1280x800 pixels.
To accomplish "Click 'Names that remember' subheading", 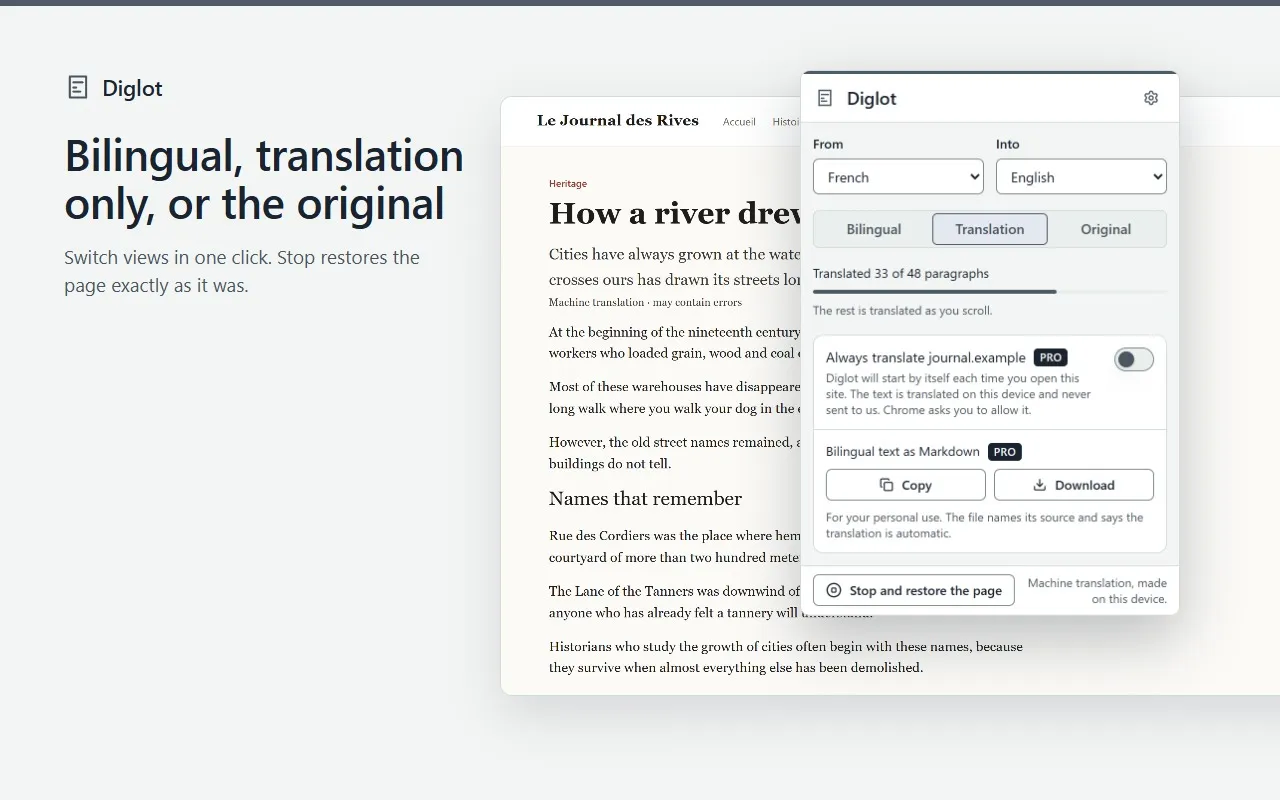I will 645,499.
